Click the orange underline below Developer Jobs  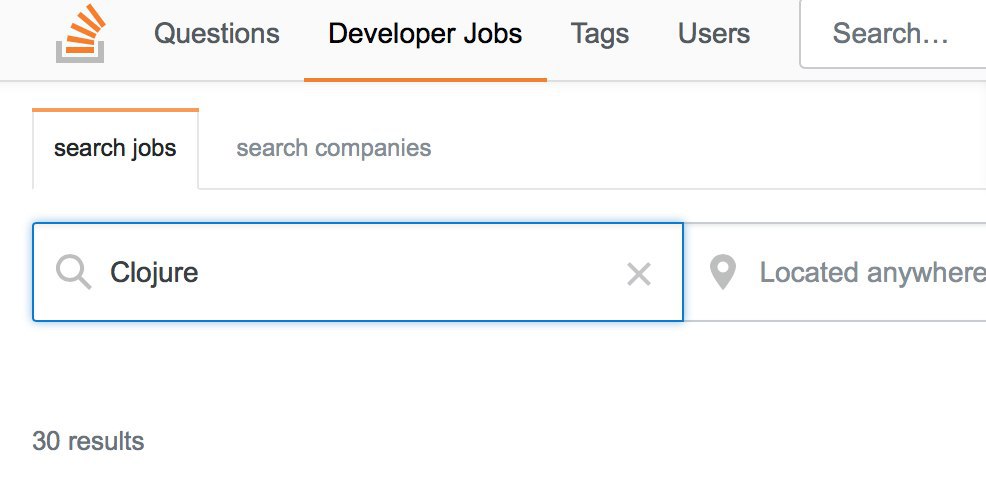pos(425,80)
